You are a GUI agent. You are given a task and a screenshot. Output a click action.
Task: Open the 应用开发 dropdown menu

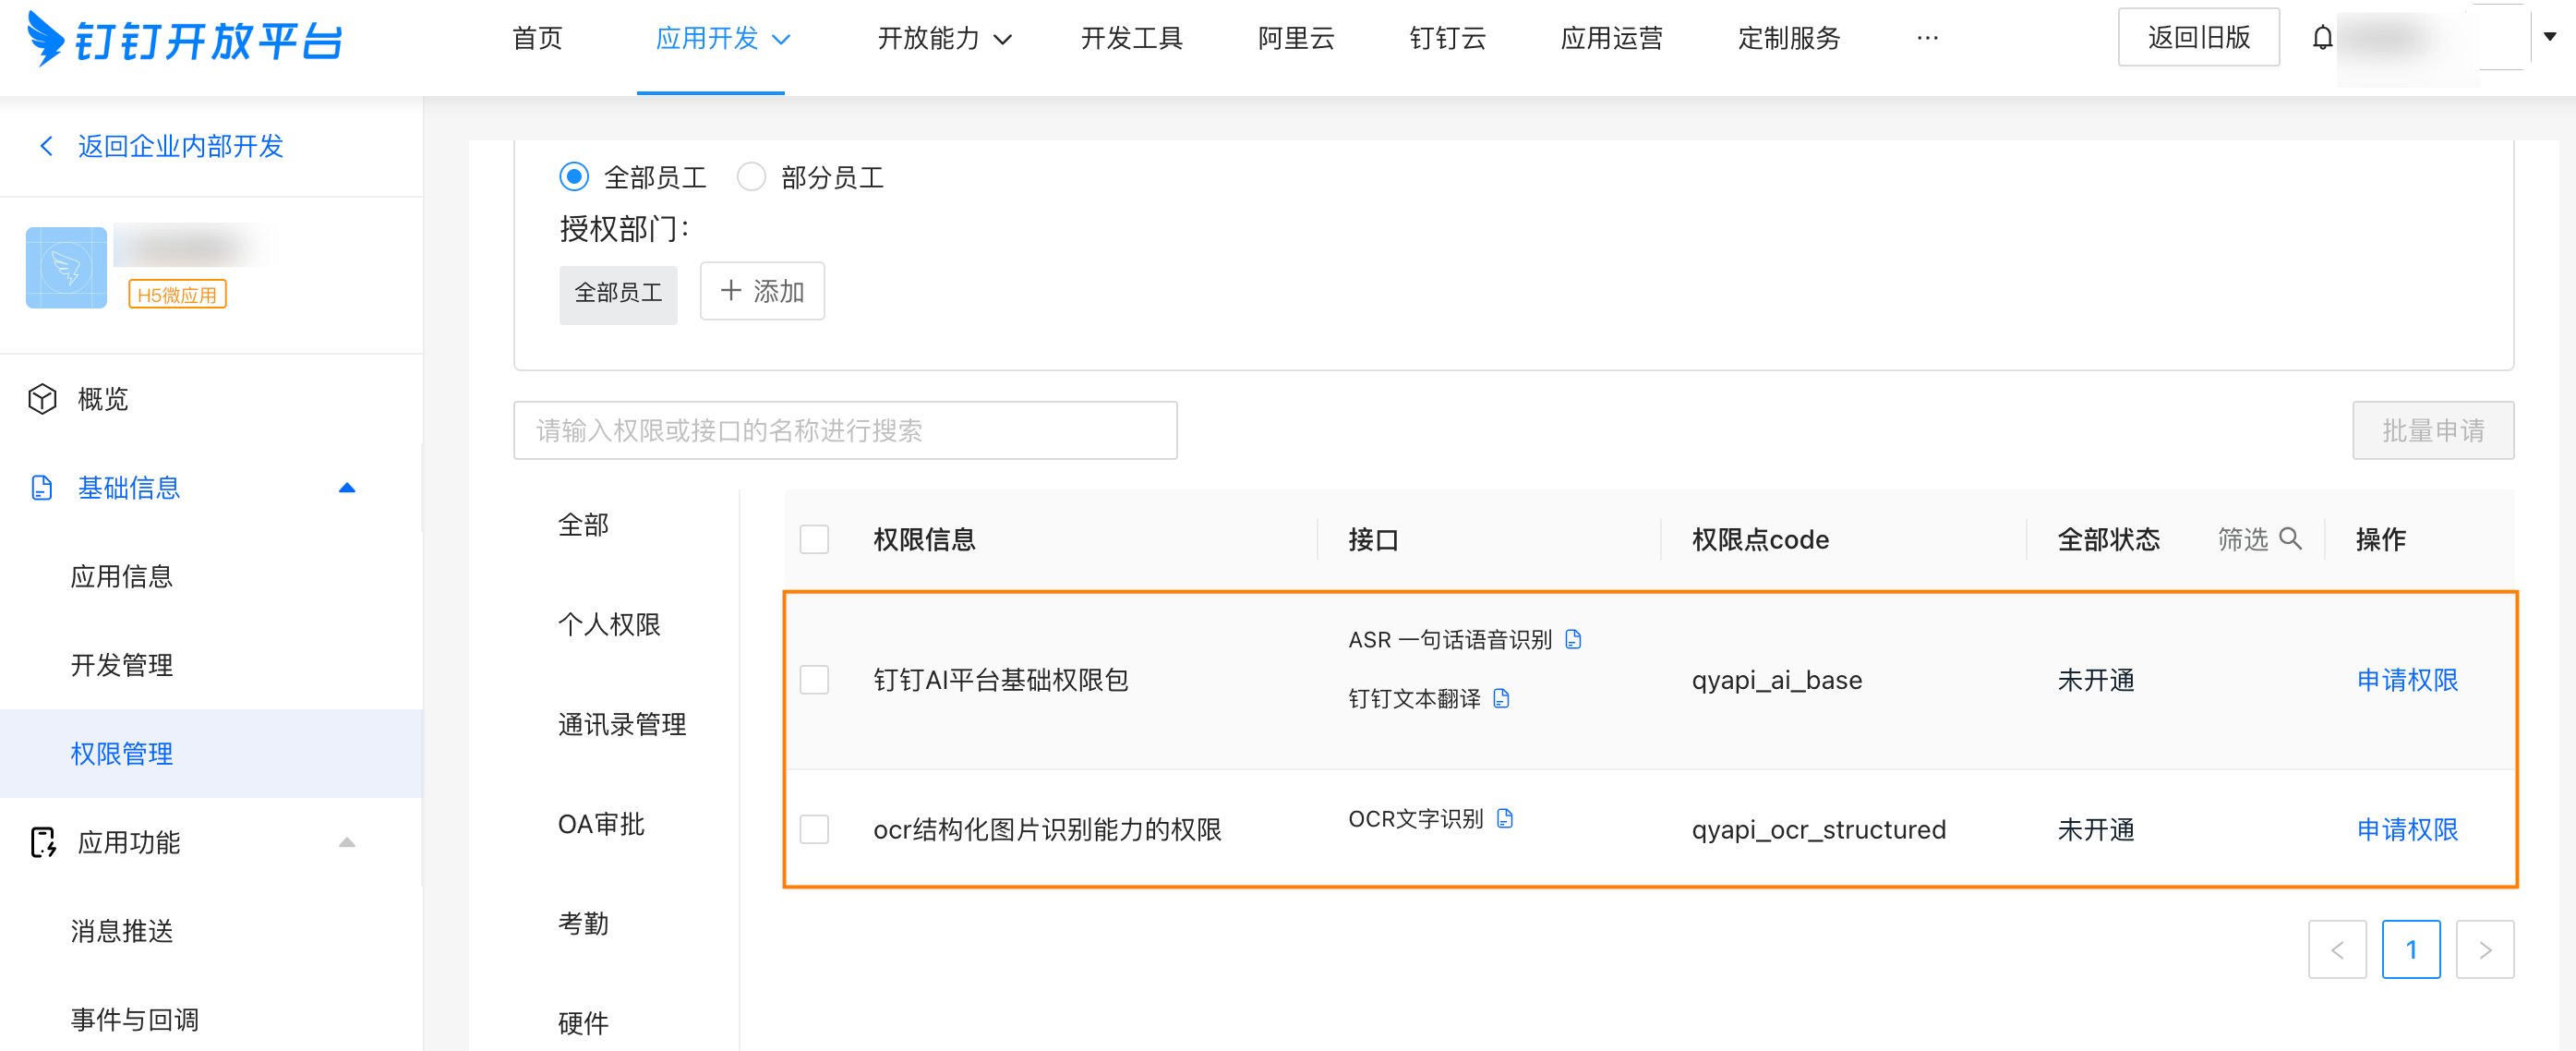pos(723,38)
